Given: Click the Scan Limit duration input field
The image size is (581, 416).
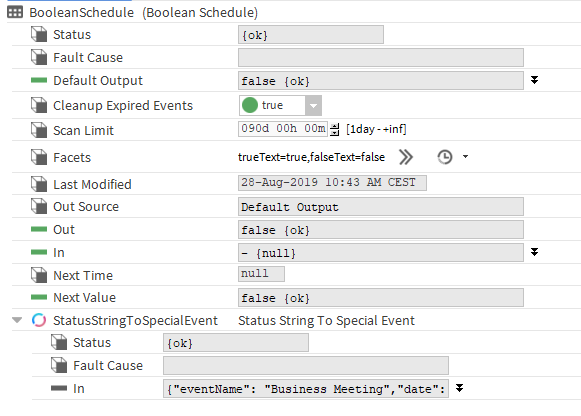Looking at the screenshot, I should click(283, 129).
